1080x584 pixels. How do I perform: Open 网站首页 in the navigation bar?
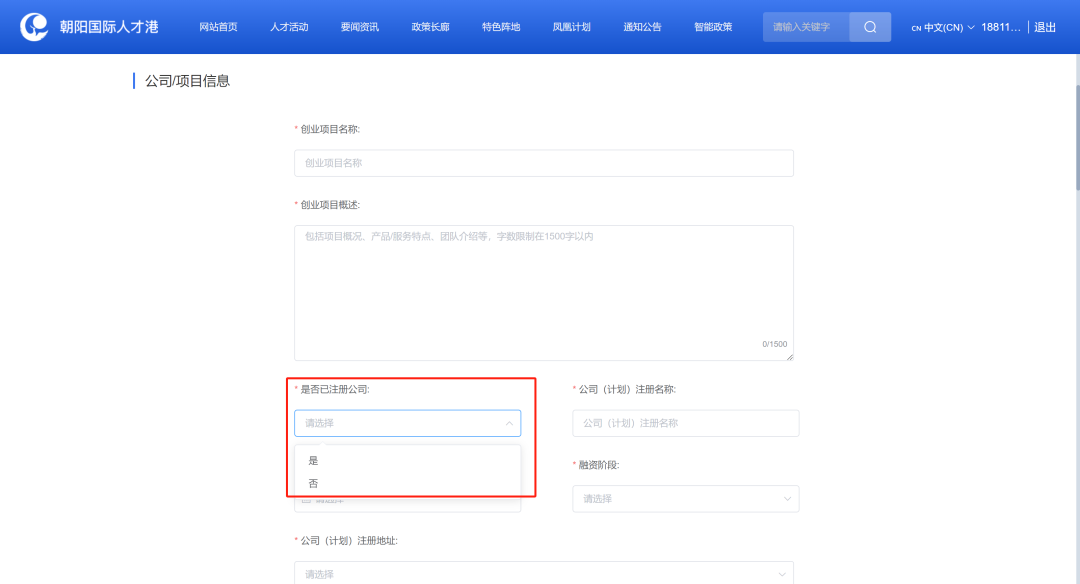218,27
